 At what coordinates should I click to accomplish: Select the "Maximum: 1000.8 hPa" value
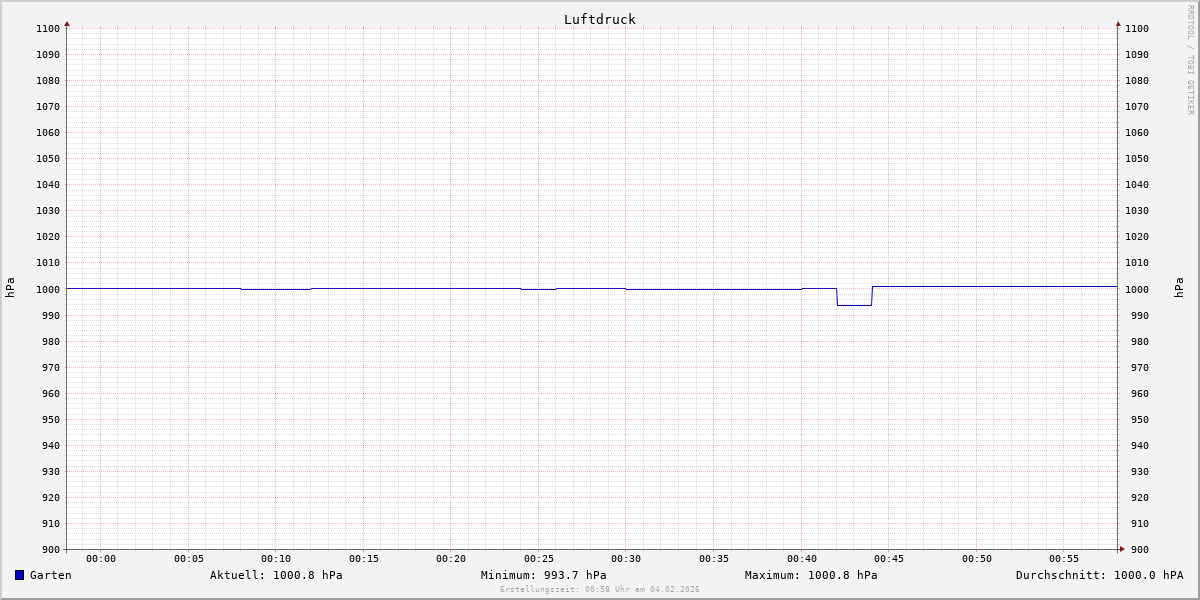811,575
